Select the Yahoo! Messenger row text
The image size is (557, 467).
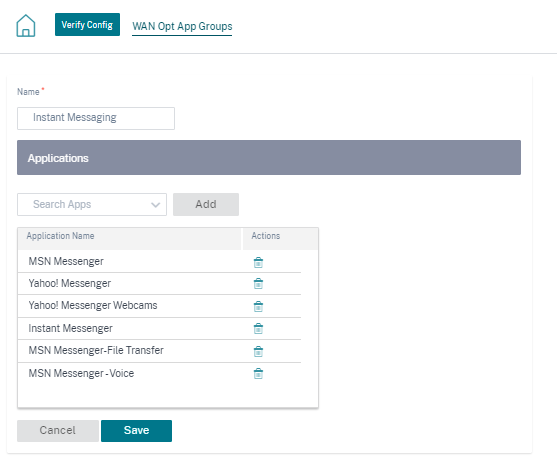coord(70,283)
